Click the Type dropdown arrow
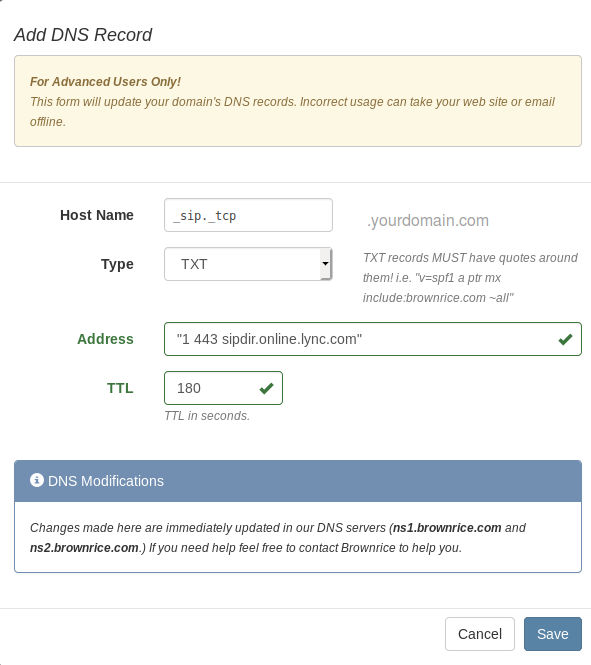Viewport: 591px width, 665px height. (x=325, y=264)
